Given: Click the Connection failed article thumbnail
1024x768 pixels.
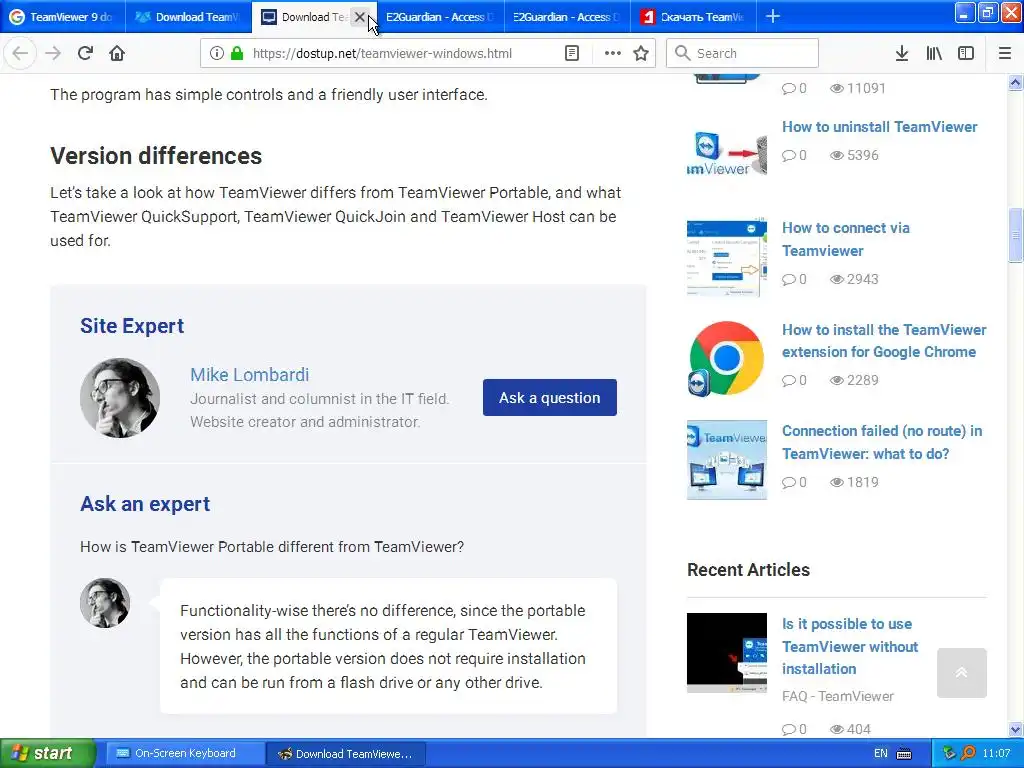Looking at the screenshot, I should (x=727, y=460).
